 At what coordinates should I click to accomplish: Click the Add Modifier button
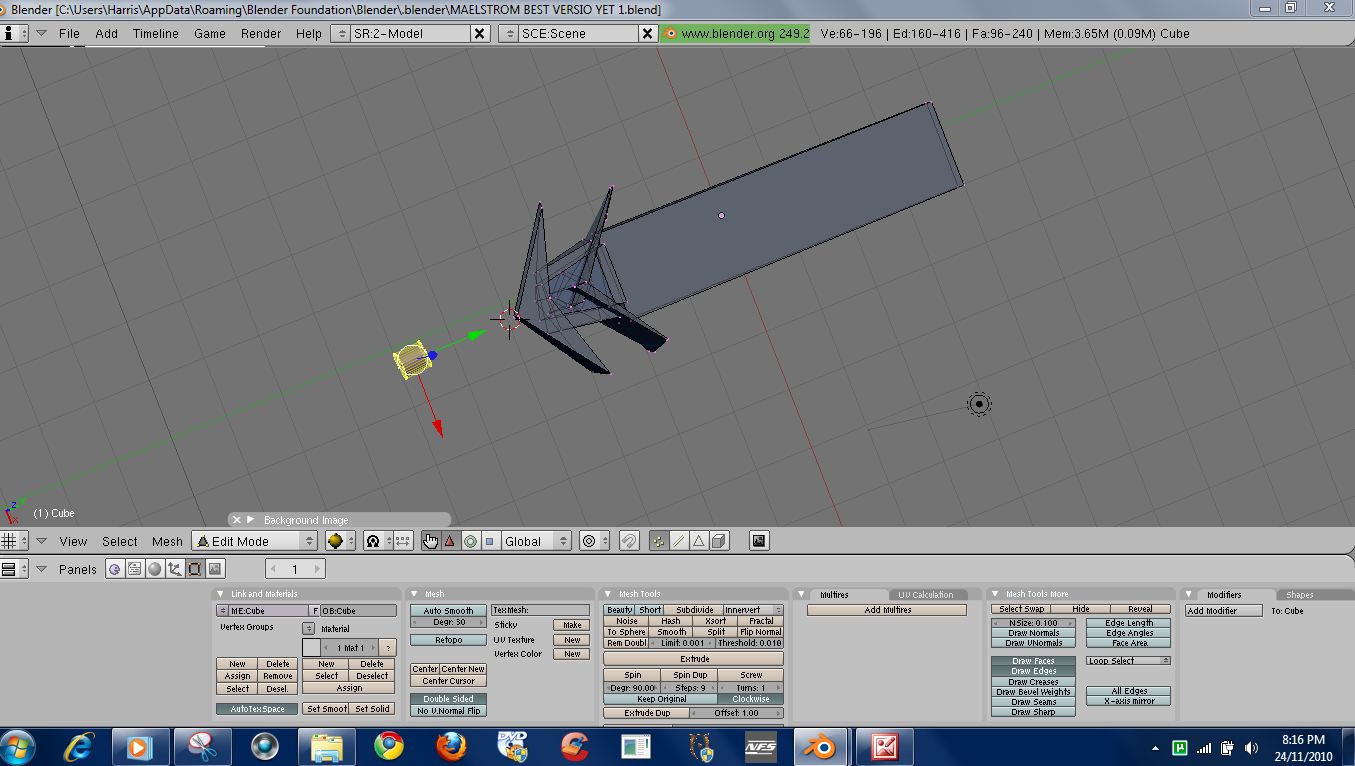(x=1223, y=611)
